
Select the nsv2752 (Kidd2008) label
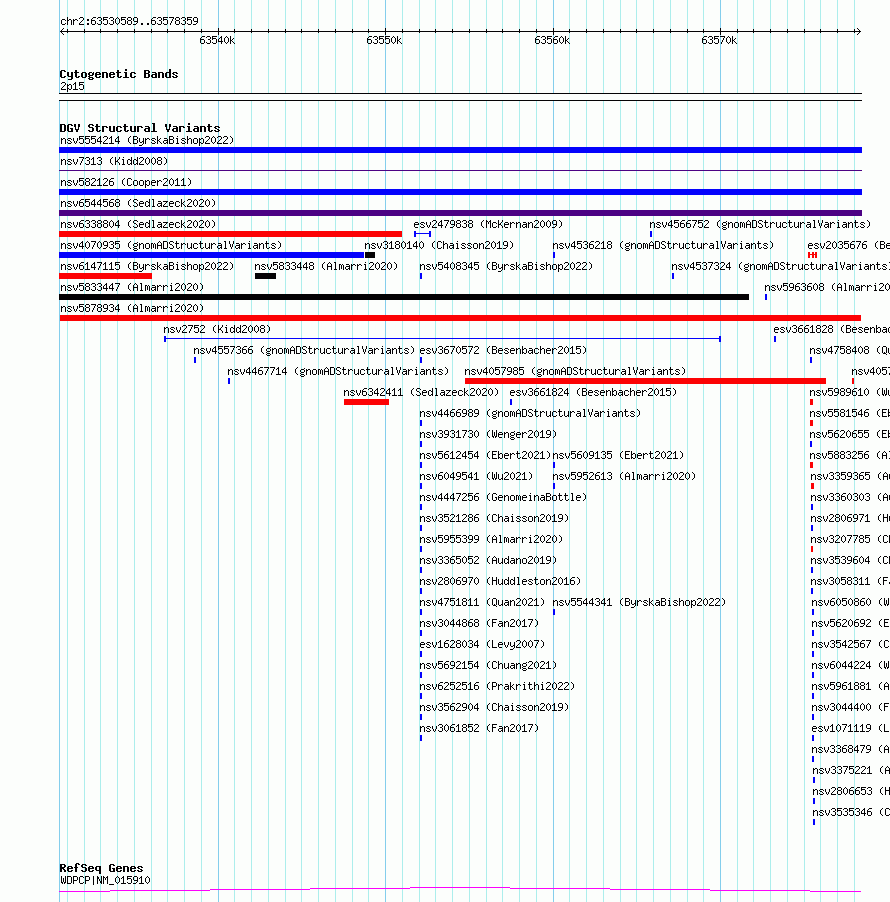[217, 329]
